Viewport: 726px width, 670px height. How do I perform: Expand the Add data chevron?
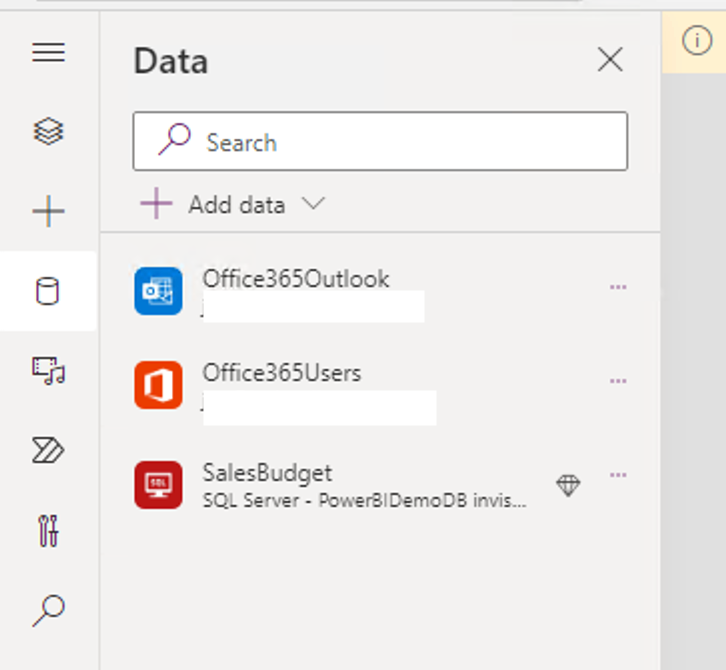click(313, 203)
